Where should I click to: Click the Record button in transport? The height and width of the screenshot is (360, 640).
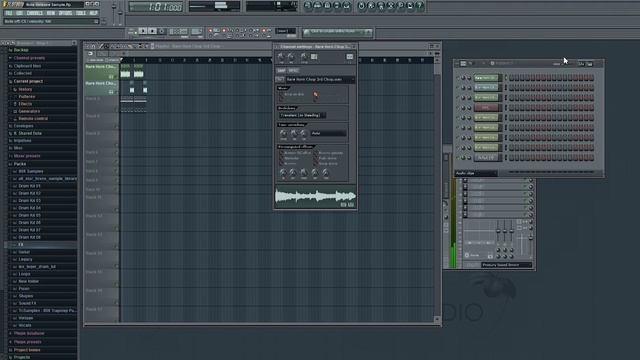162,31
